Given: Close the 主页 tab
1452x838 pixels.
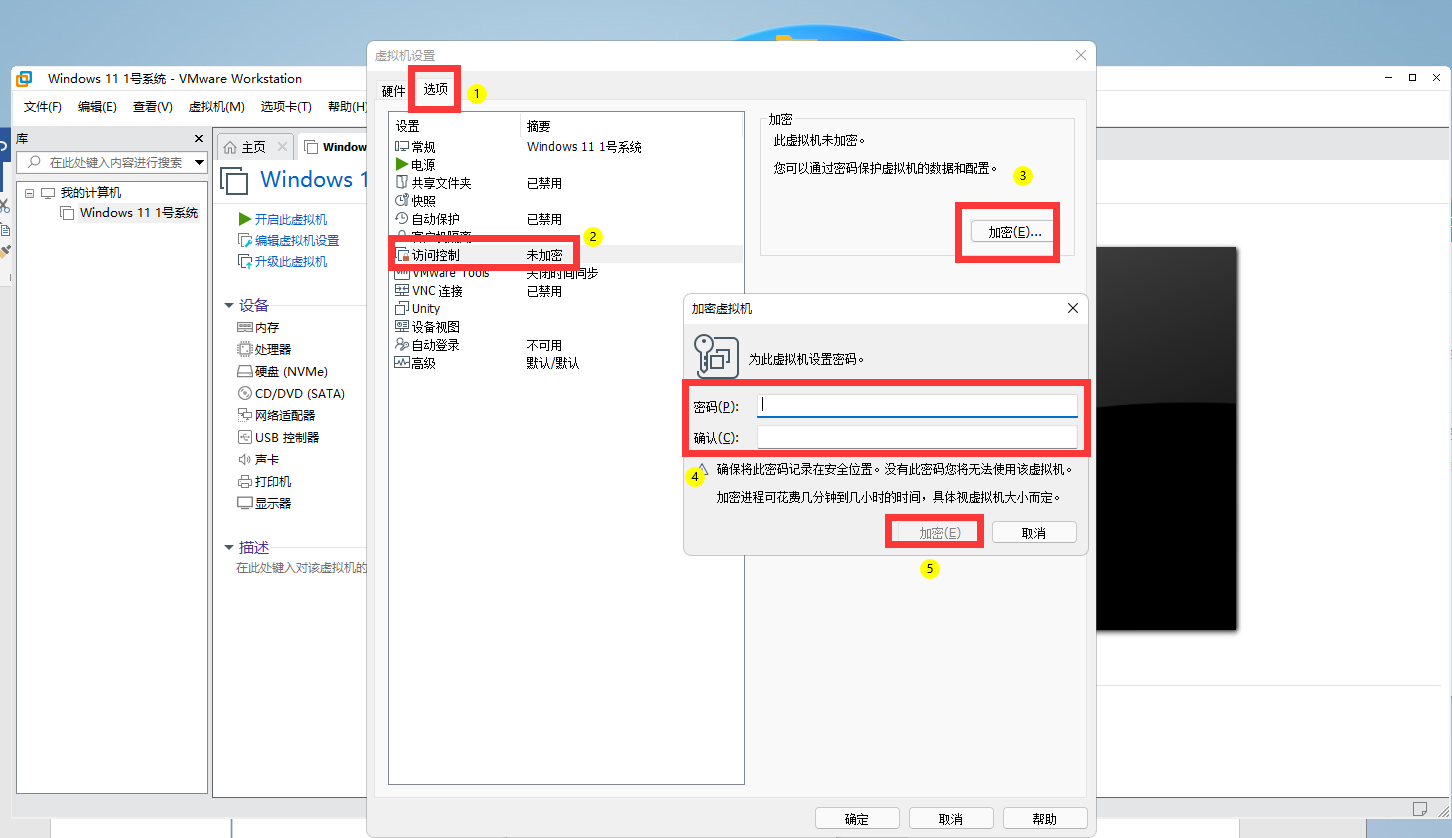Looking at the screenshot, I should (282, 147).
